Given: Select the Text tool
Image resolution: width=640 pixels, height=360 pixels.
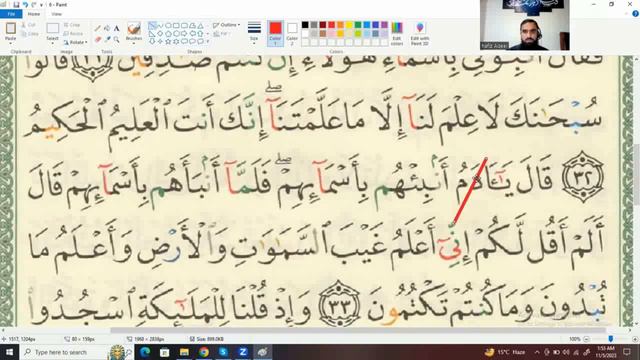Looking at the screenshot, I should point(116,28).
